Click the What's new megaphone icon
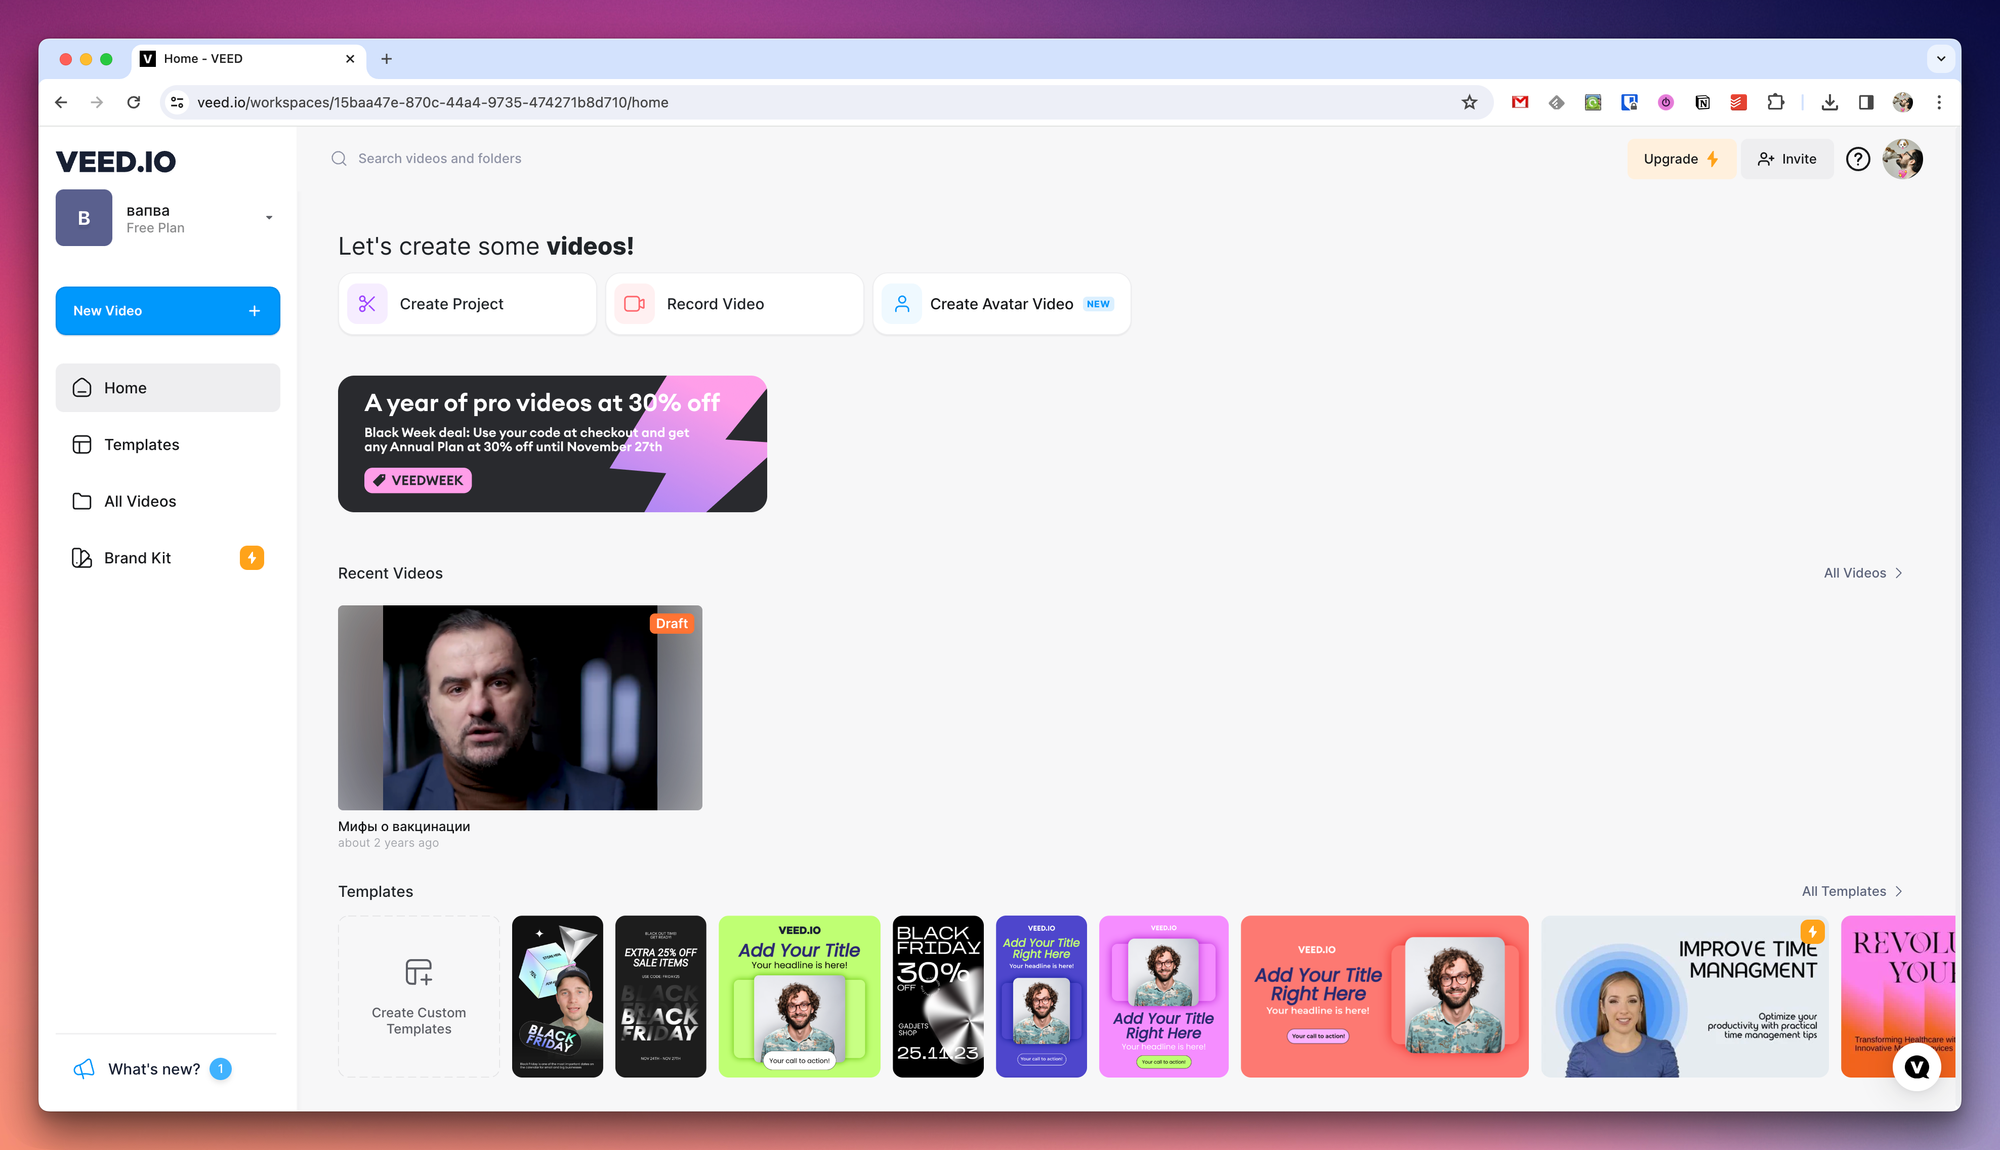This screenshot has width=2000, height=1150. pyautogui.click(x=84, y=1069)
